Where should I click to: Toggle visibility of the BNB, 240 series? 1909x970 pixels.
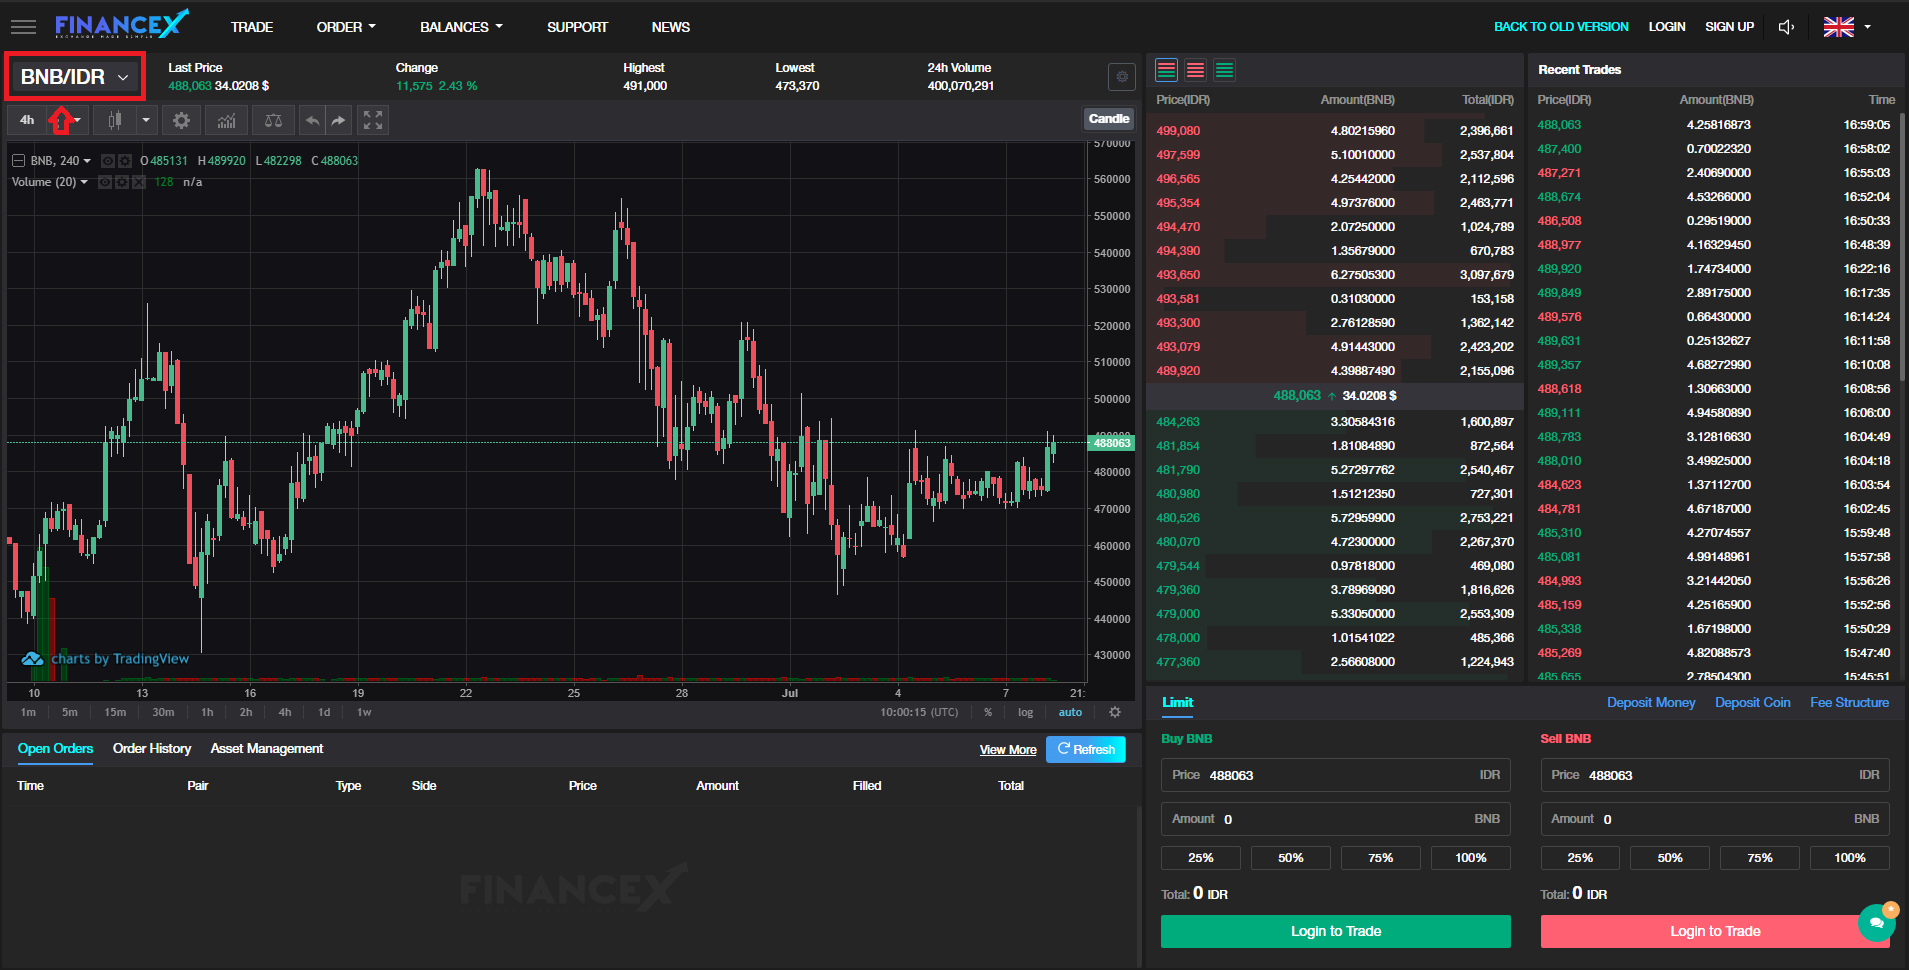(108, 161)
